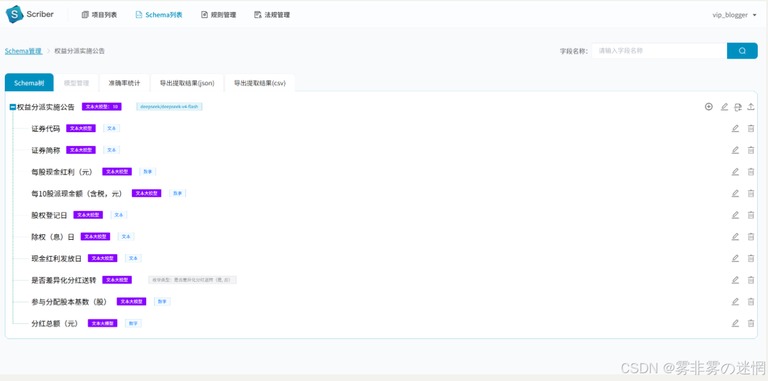Edit the 是否差异化分红送转 field
This screenshot has height=381, width=768.
click(735, 280)
